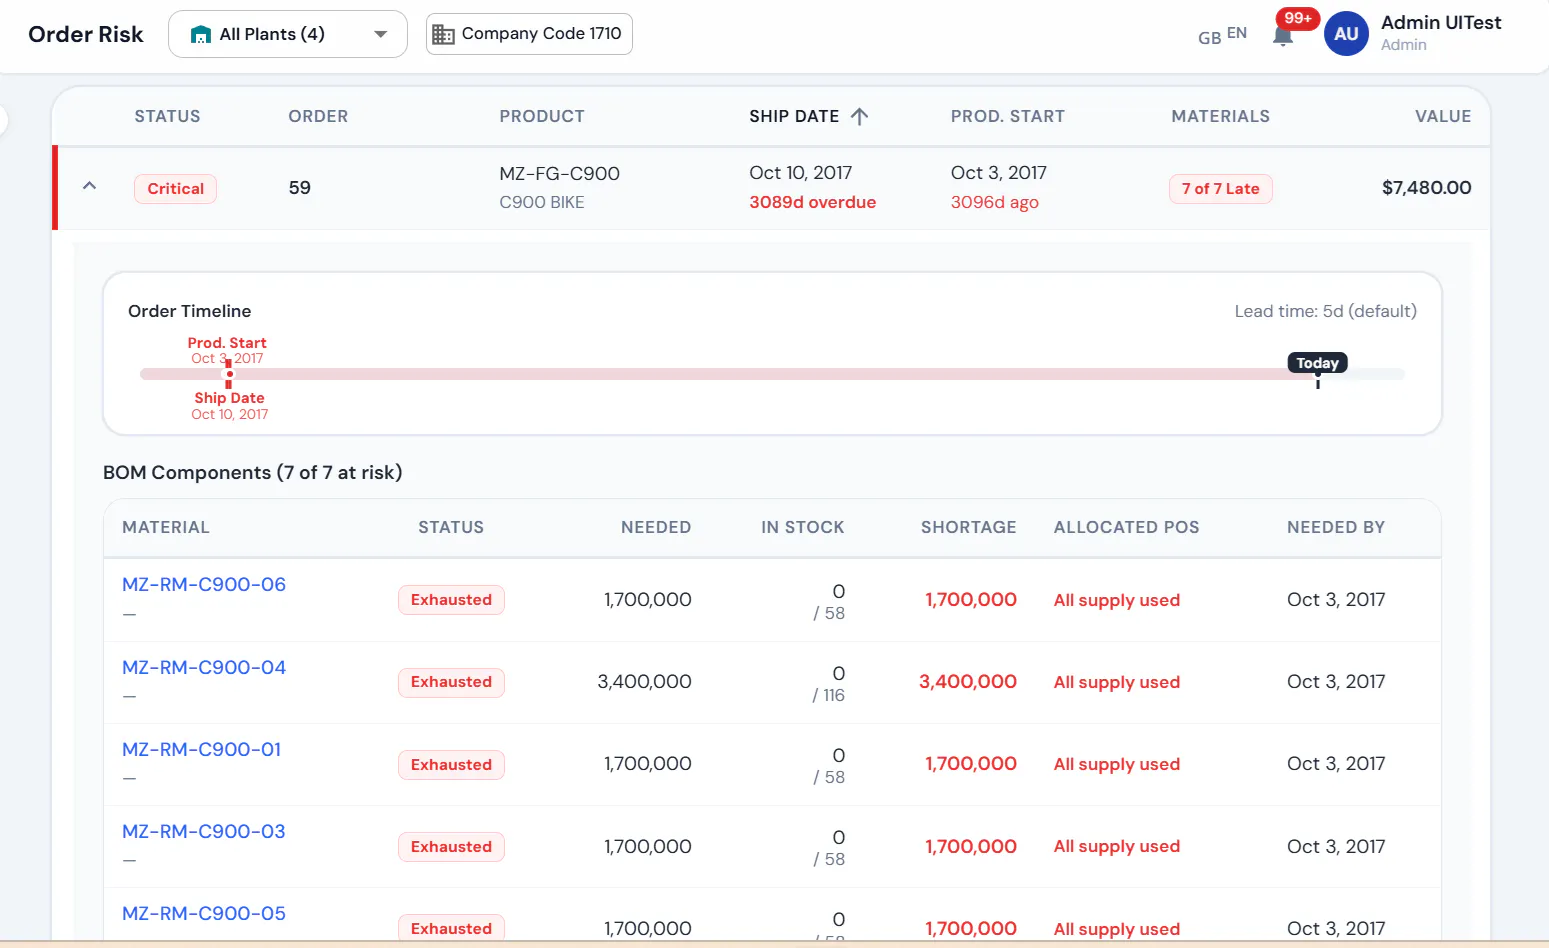Click Needed By date for MZ-RM-C900-04
The height and width of the screenshot is (948, 1549).
coord(1335,681)
